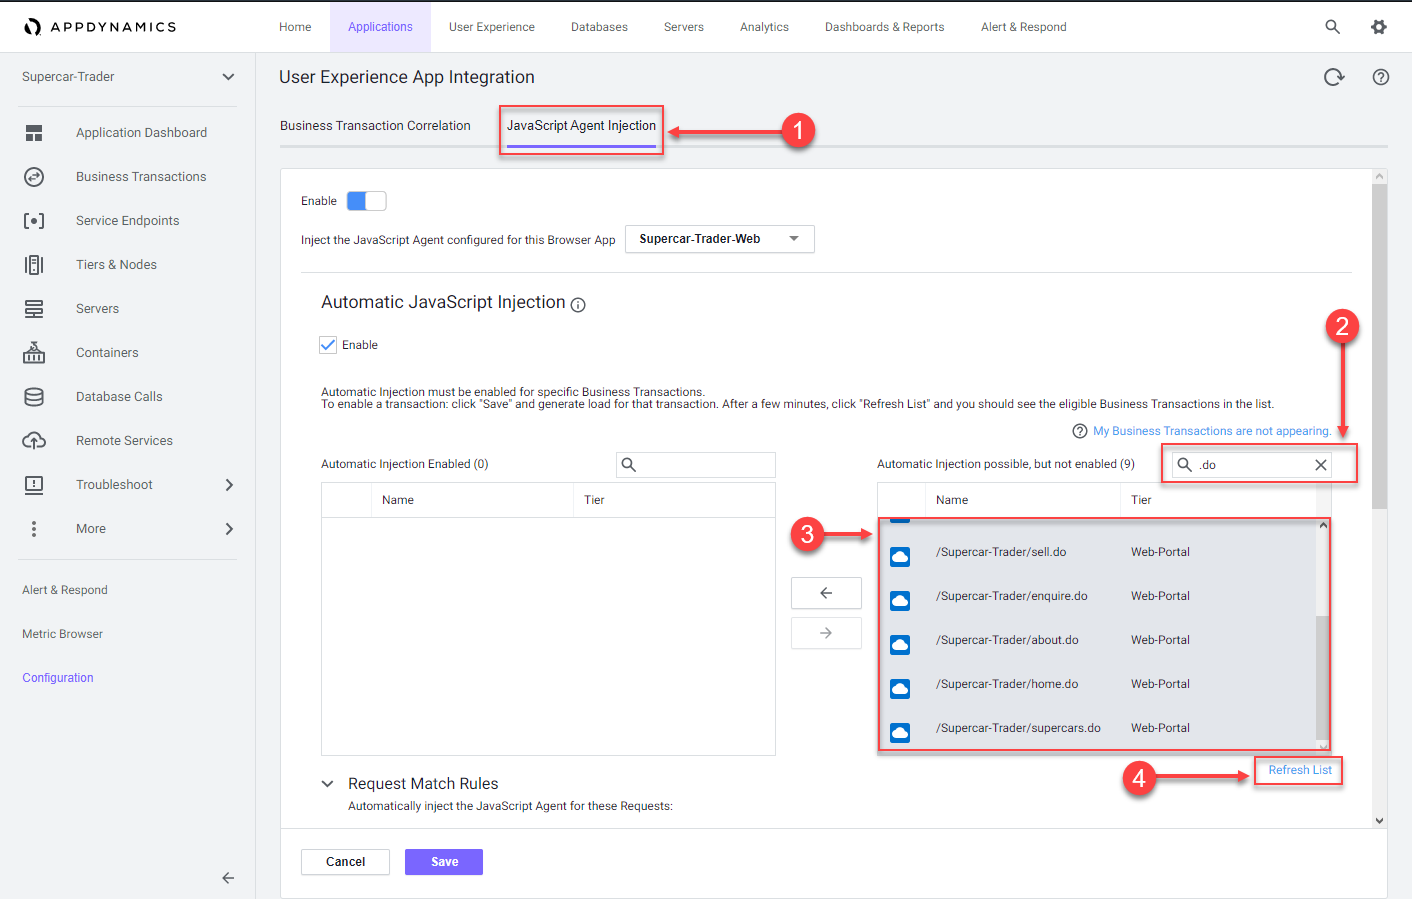Click the Service Endpoints bracket icon
The width and height of the screenshot is (1412, 899).
pyautogui.click(x=34, y=221)
